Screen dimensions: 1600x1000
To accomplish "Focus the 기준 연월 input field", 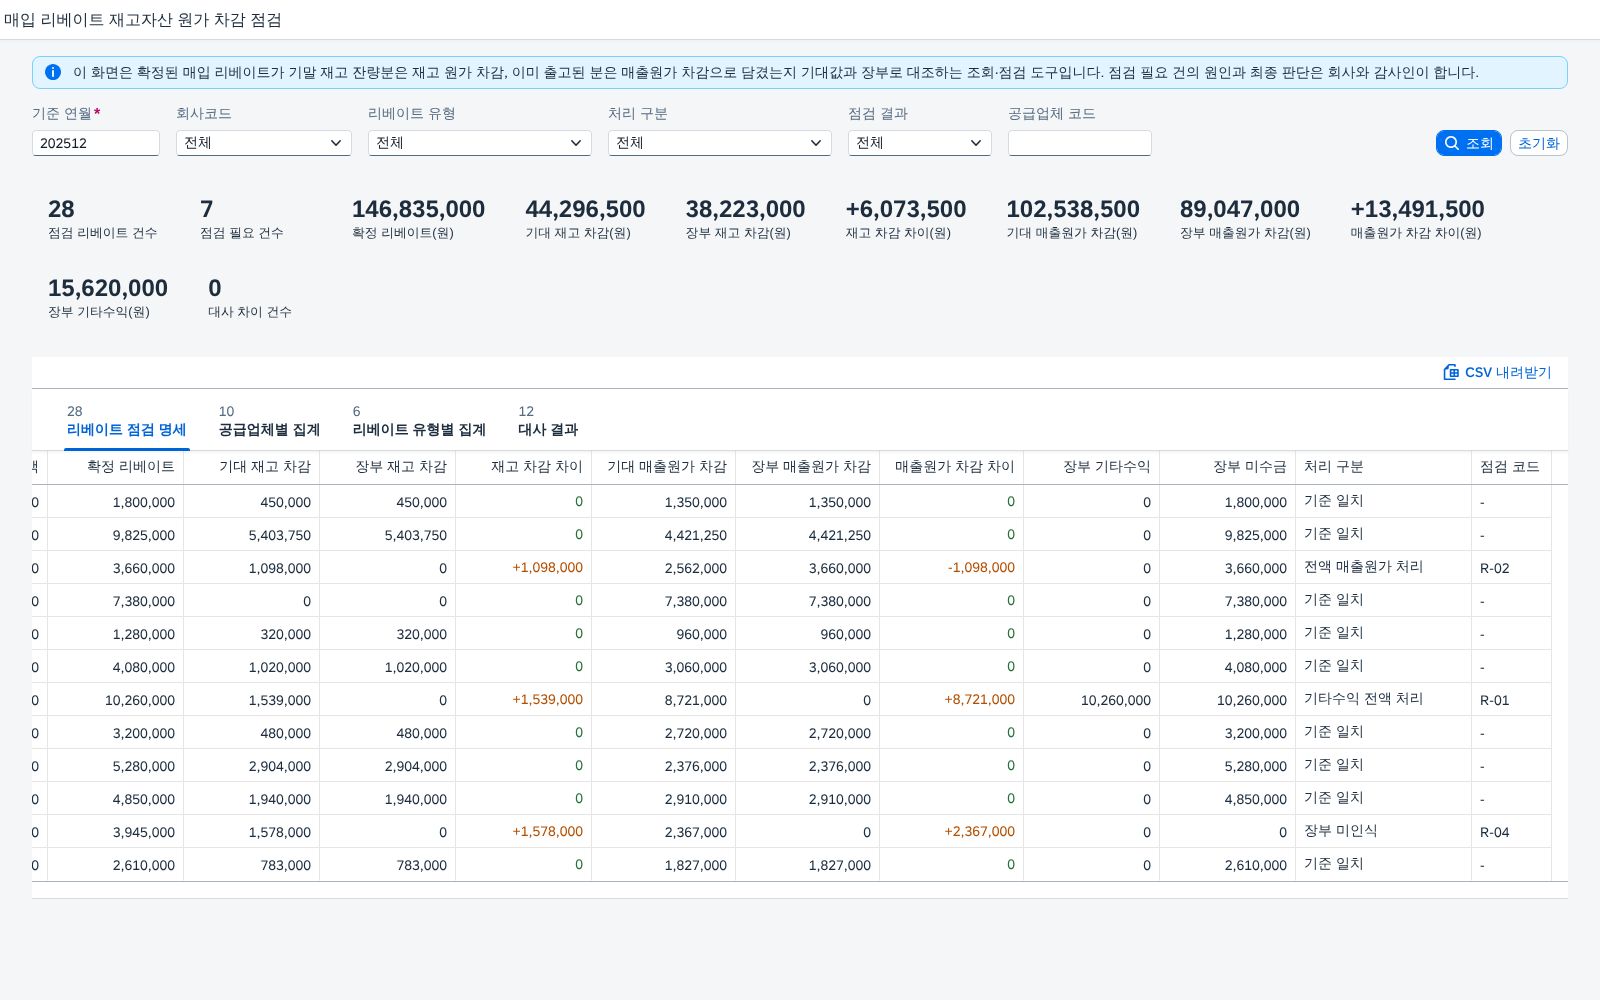I will [96, 143].
